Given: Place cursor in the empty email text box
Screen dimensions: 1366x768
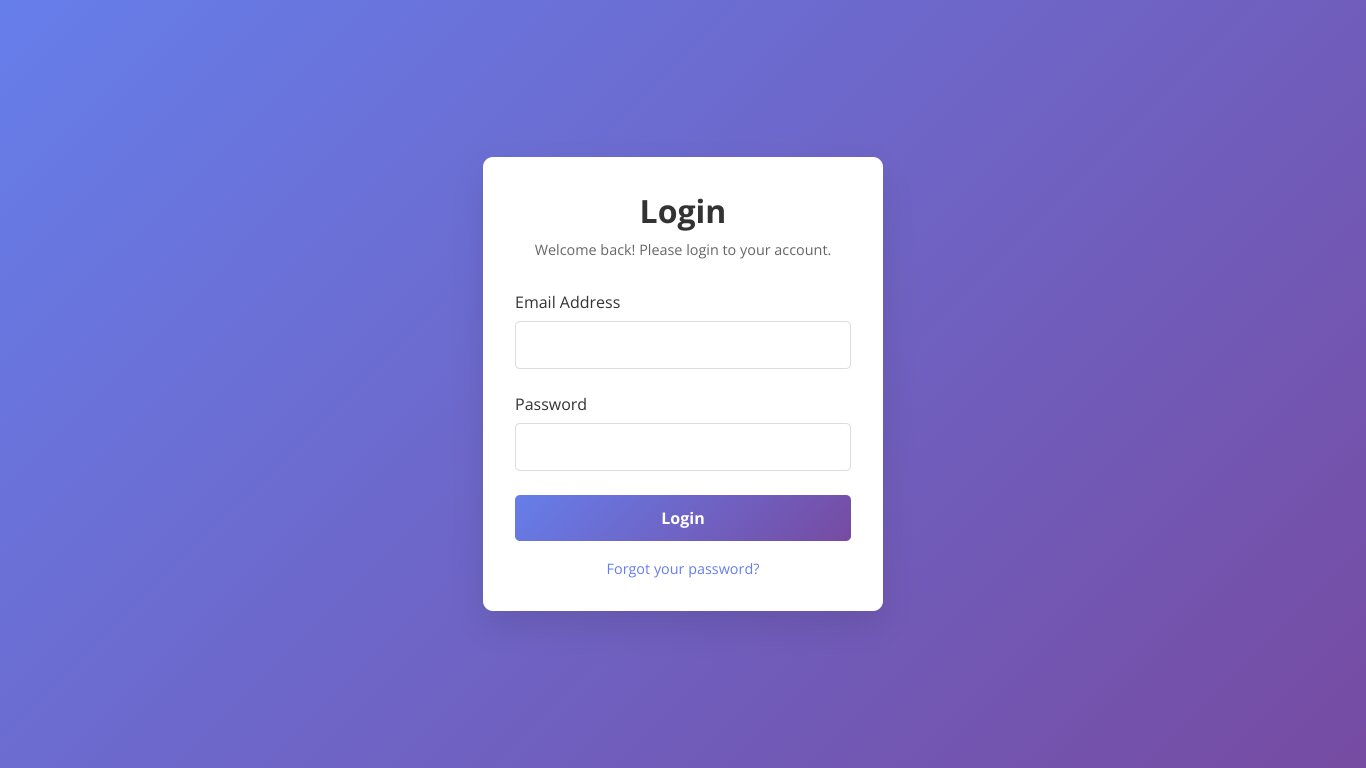Looking at the screenshot, I should [x=683, y=345].
